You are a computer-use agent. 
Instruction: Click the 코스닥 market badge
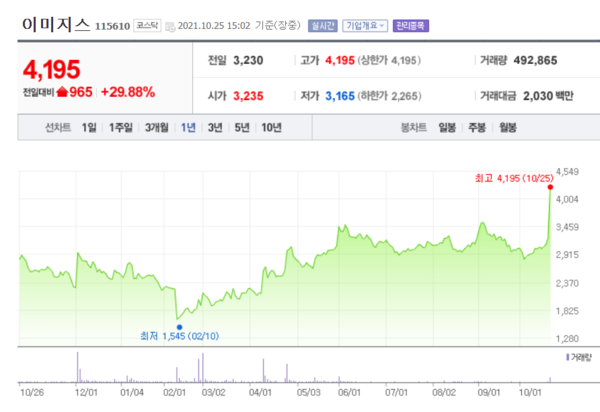click(x=147, y=26)
